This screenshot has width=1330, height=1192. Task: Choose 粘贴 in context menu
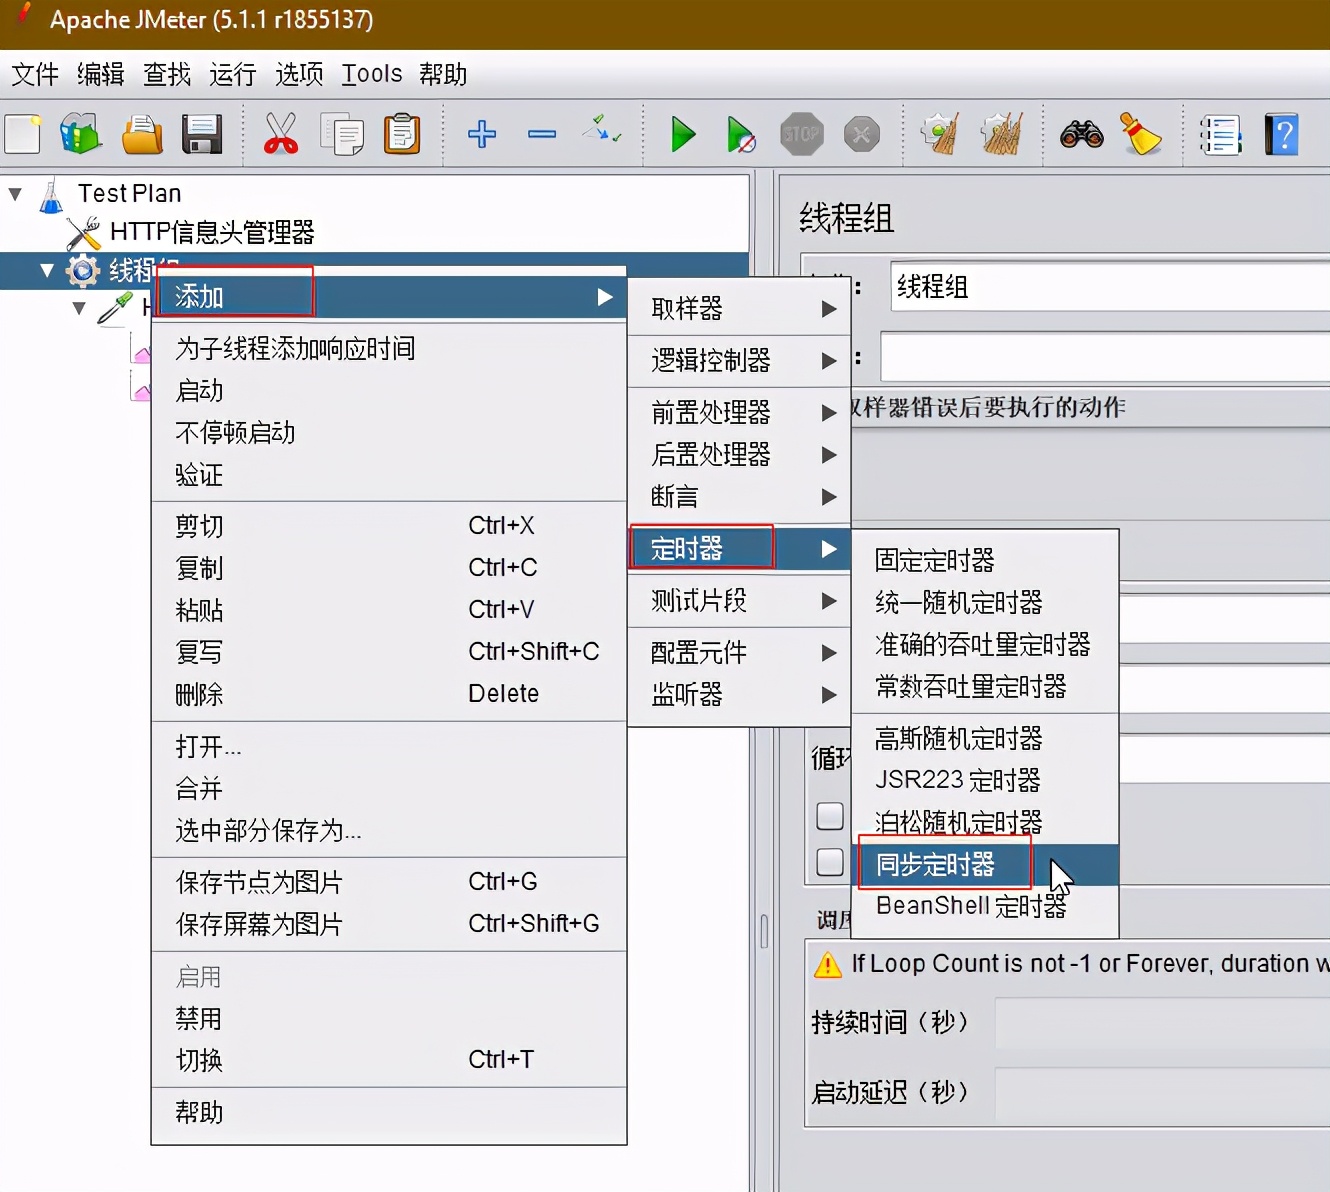pos(389,610)
